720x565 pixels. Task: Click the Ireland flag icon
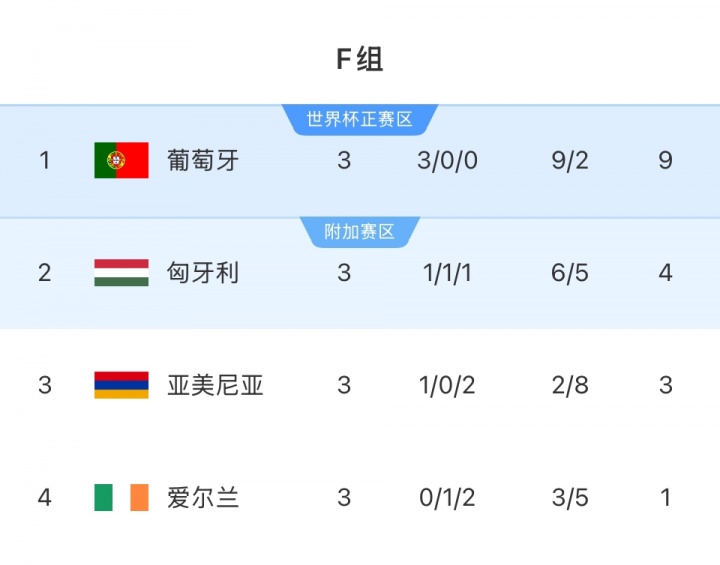121,497
